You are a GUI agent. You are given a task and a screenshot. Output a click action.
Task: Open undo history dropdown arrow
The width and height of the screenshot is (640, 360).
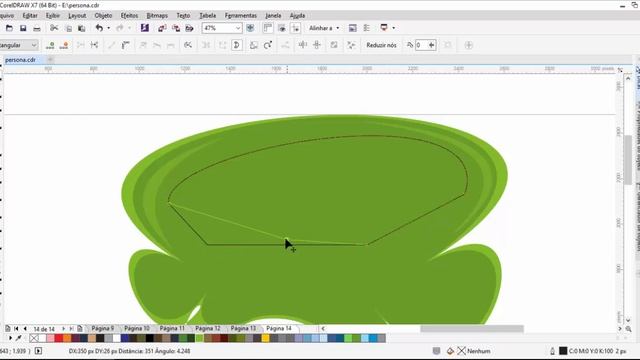(x=109, y=28)
